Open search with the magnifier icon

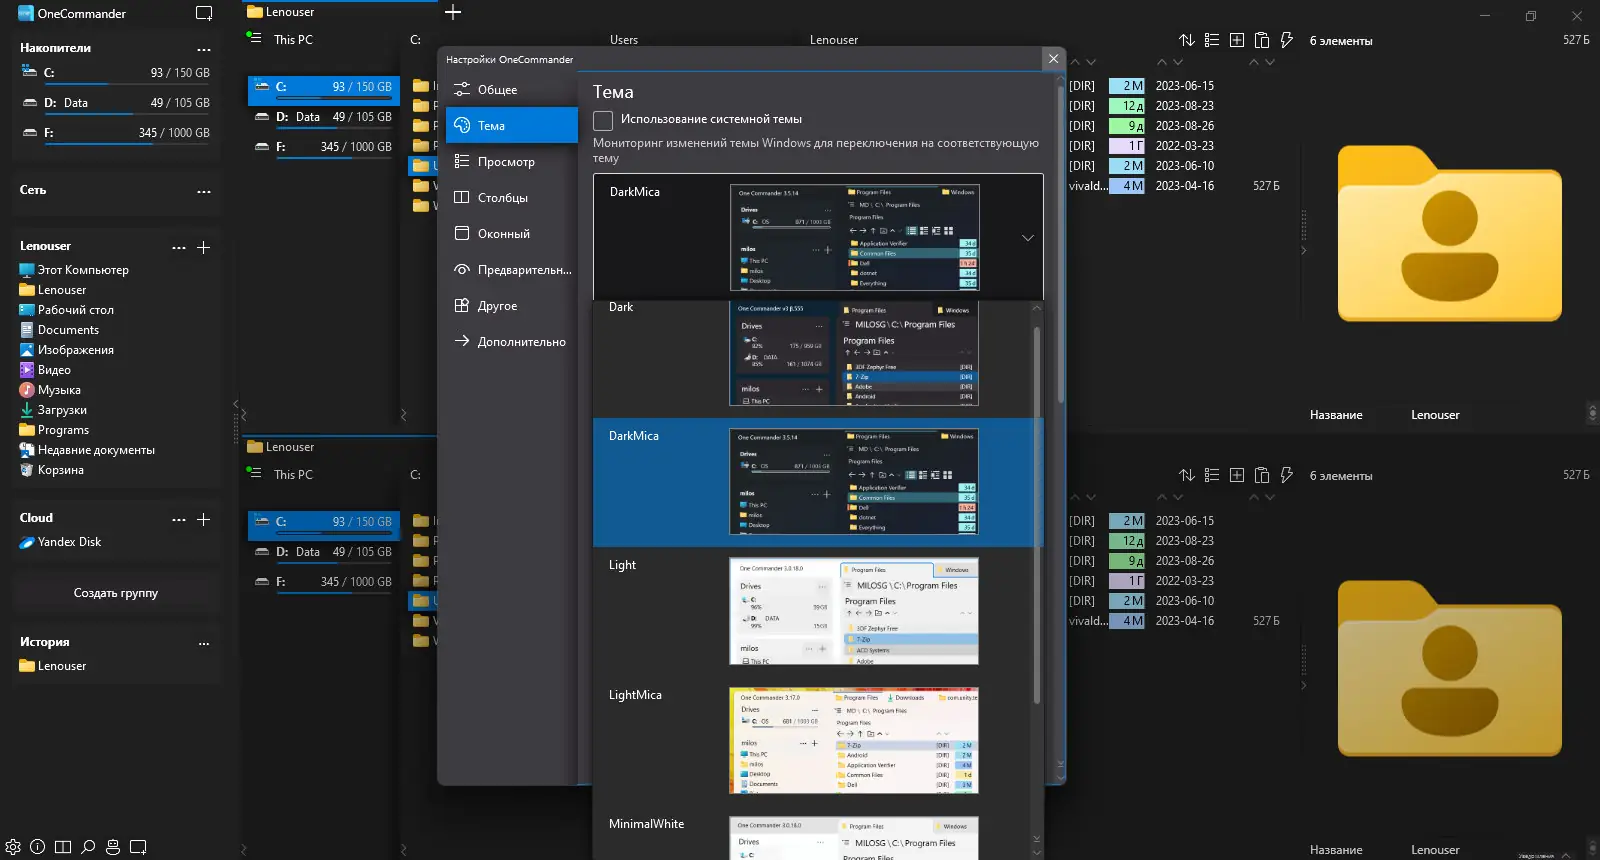click(x=88, y=847)
